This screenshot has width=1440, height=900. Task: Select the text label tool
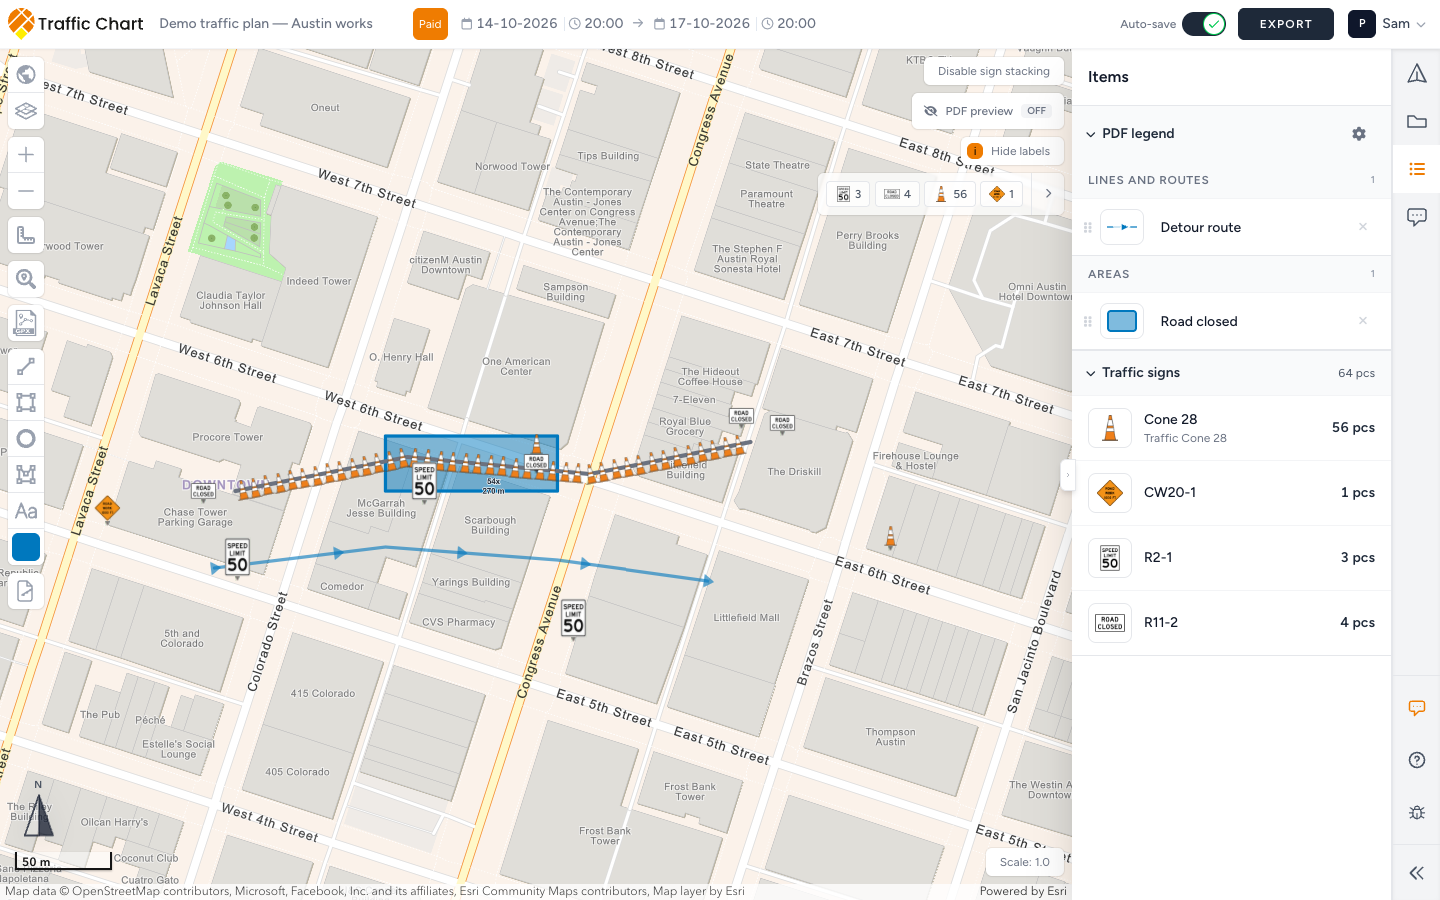point(26,511)
